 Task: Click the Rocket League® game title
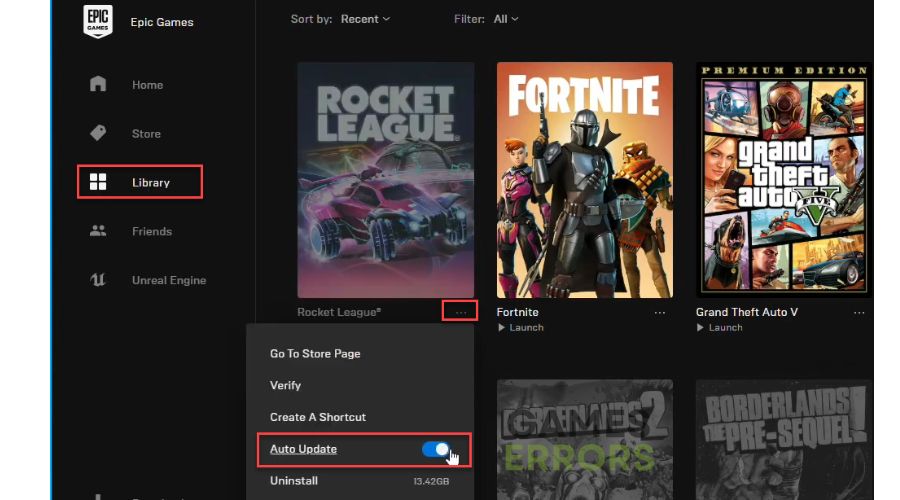[339, 312]
